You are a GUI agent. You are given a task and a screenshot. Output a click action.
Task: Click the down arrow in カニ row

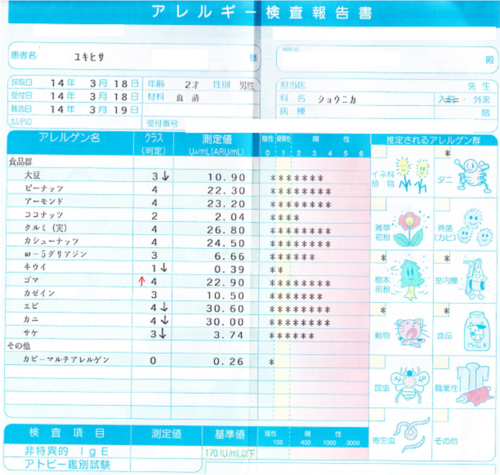click(164, 320)
